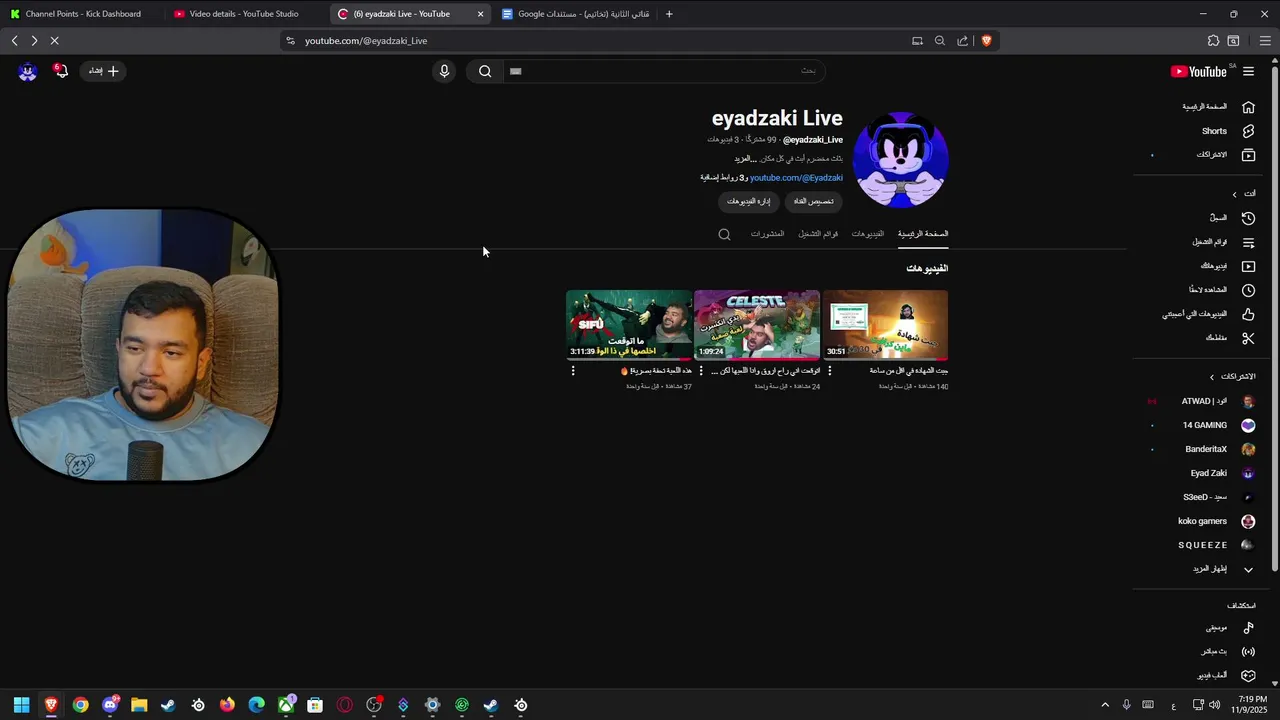1280x720 pixels.
Task: Open Your Videos sidebar icon
Action: pos(1248,266)
